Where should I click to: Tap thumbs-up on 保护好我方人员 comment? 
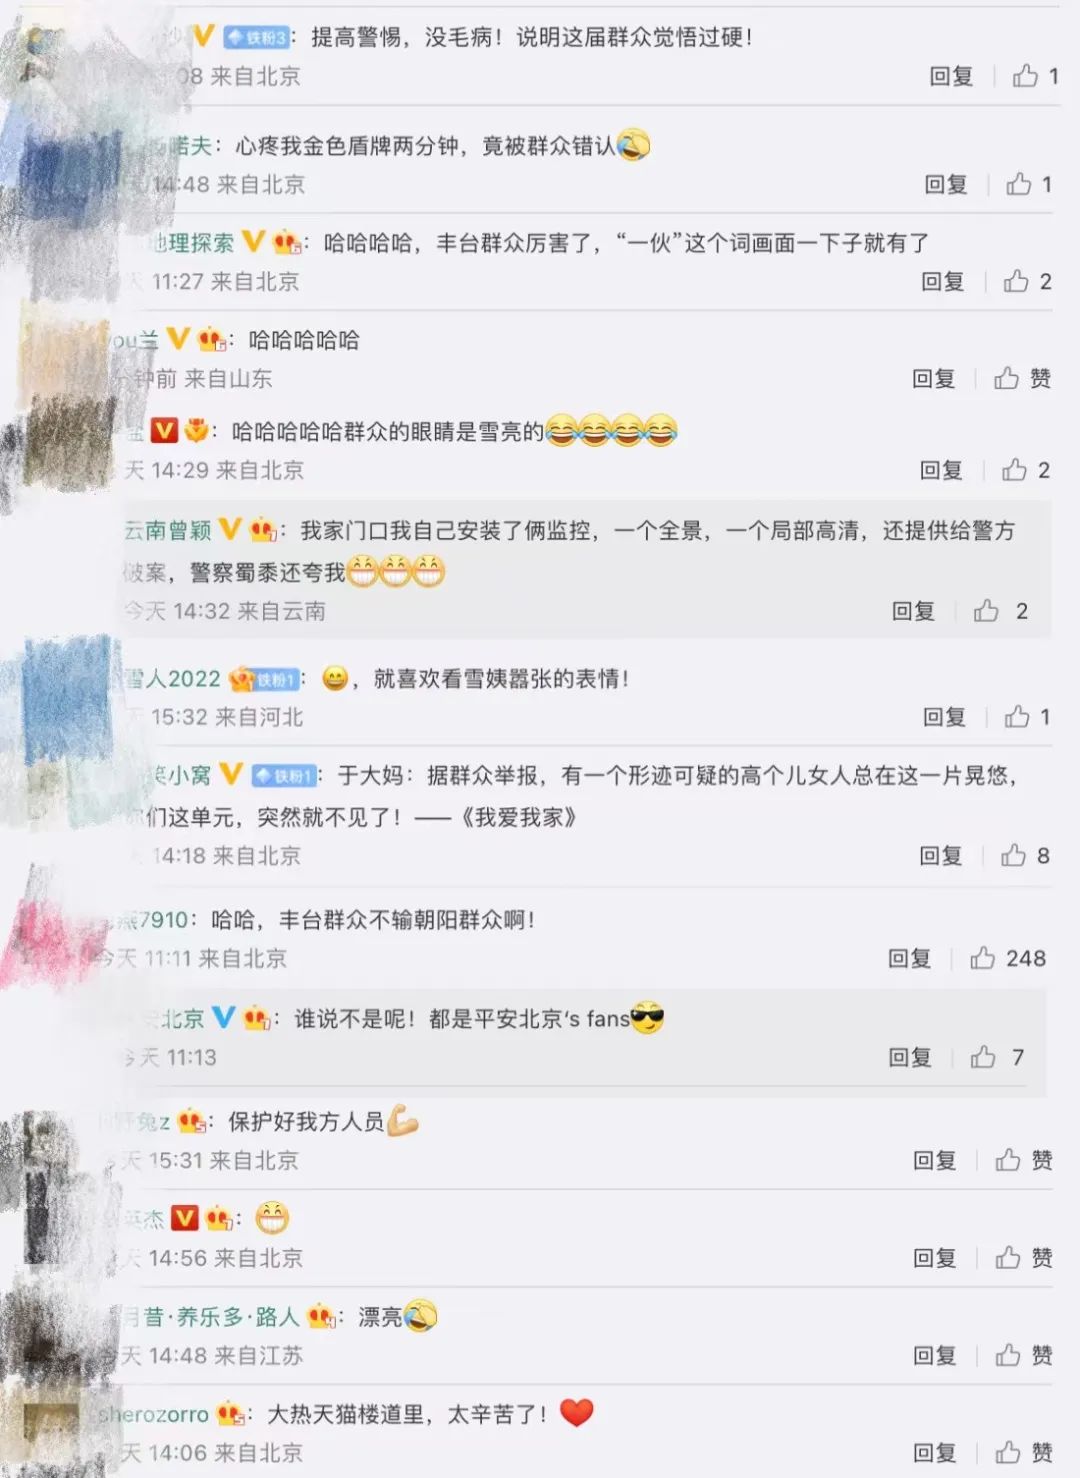[1008, 1160]
